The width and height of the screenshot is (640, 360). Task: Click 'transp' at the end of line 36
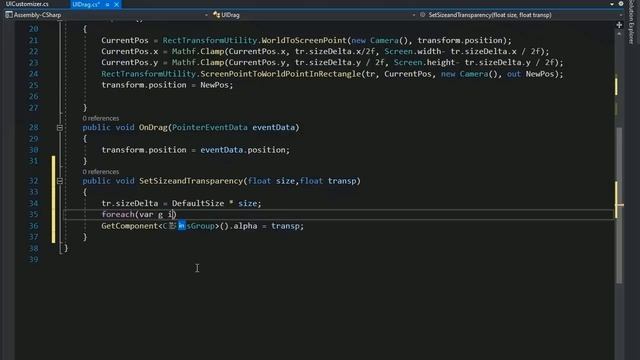pos(285,226)
